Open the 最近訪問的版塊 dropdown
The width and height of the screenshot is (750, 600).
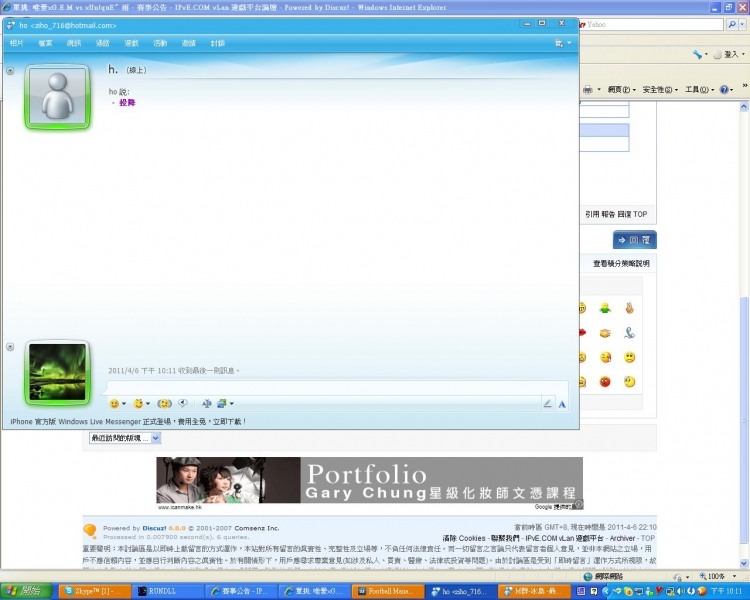pos(125,438)
